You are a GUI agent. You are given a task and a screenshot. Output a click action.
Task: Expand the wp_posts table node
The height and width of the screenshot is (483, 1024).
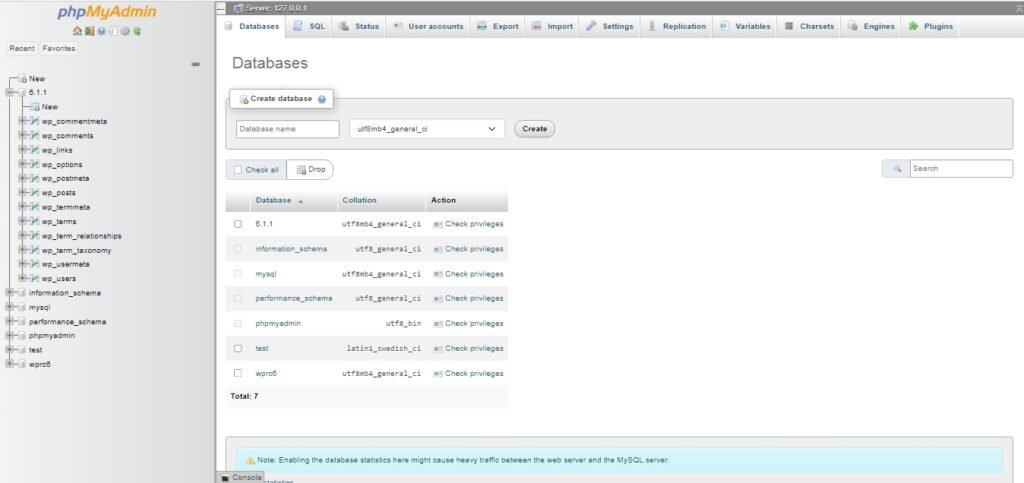click(22, 193)
